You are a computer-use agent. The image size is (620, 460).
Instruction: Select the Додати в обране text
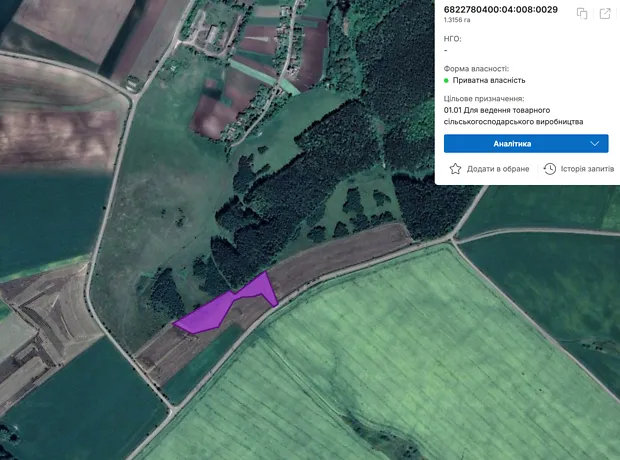pos(498,169)
